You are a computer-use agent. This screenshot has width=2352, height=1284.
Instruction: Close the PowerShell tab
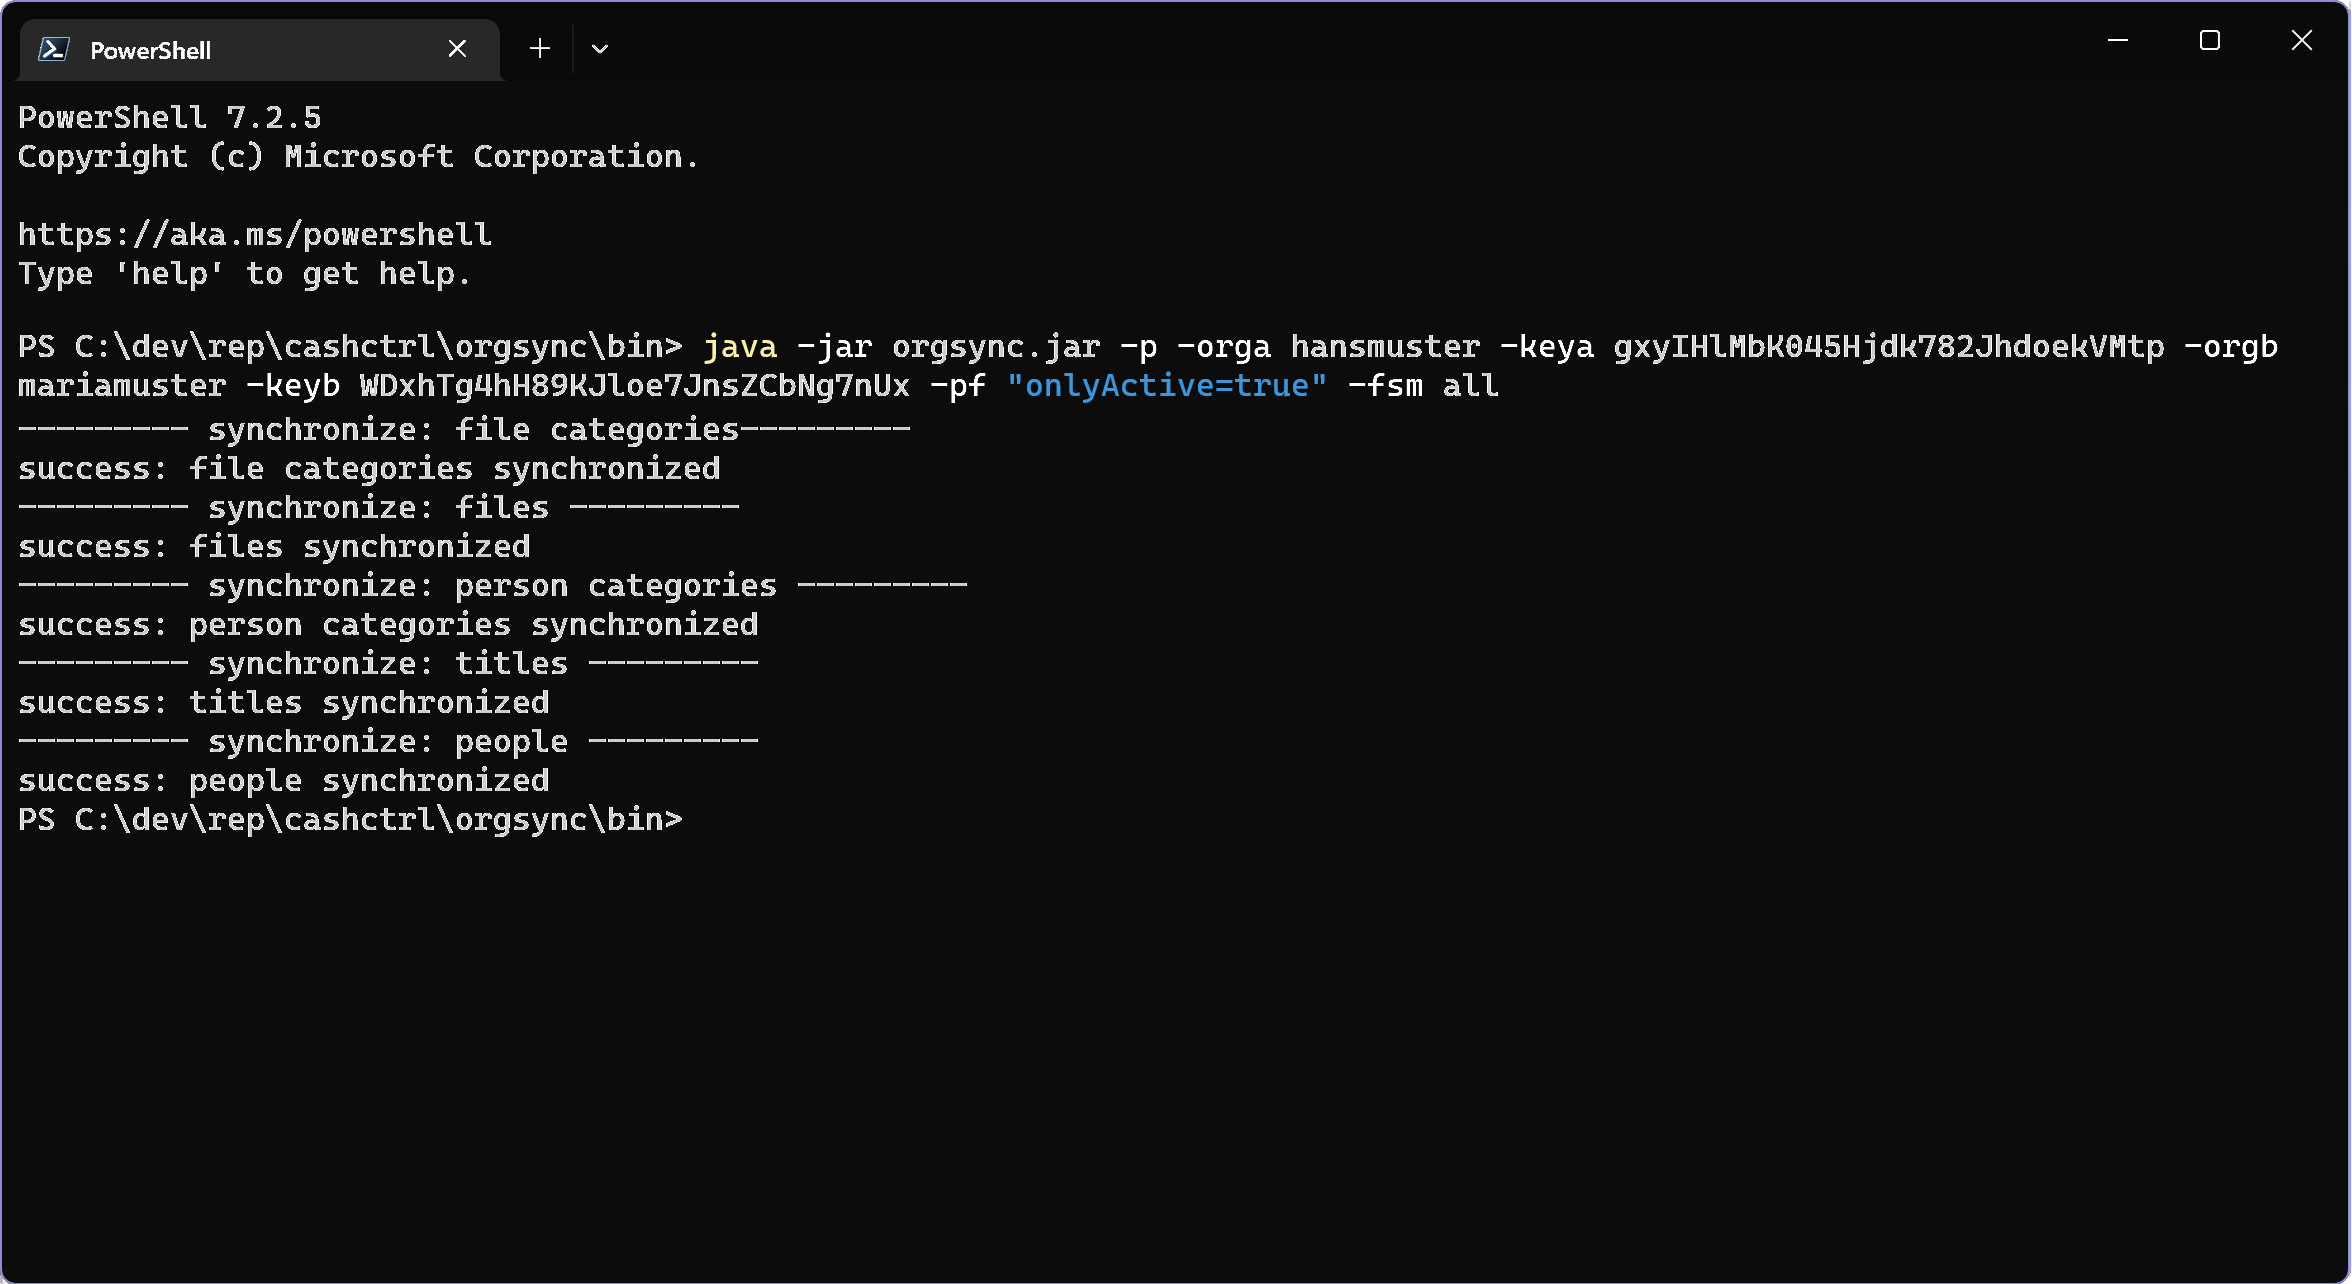[457, 49]
